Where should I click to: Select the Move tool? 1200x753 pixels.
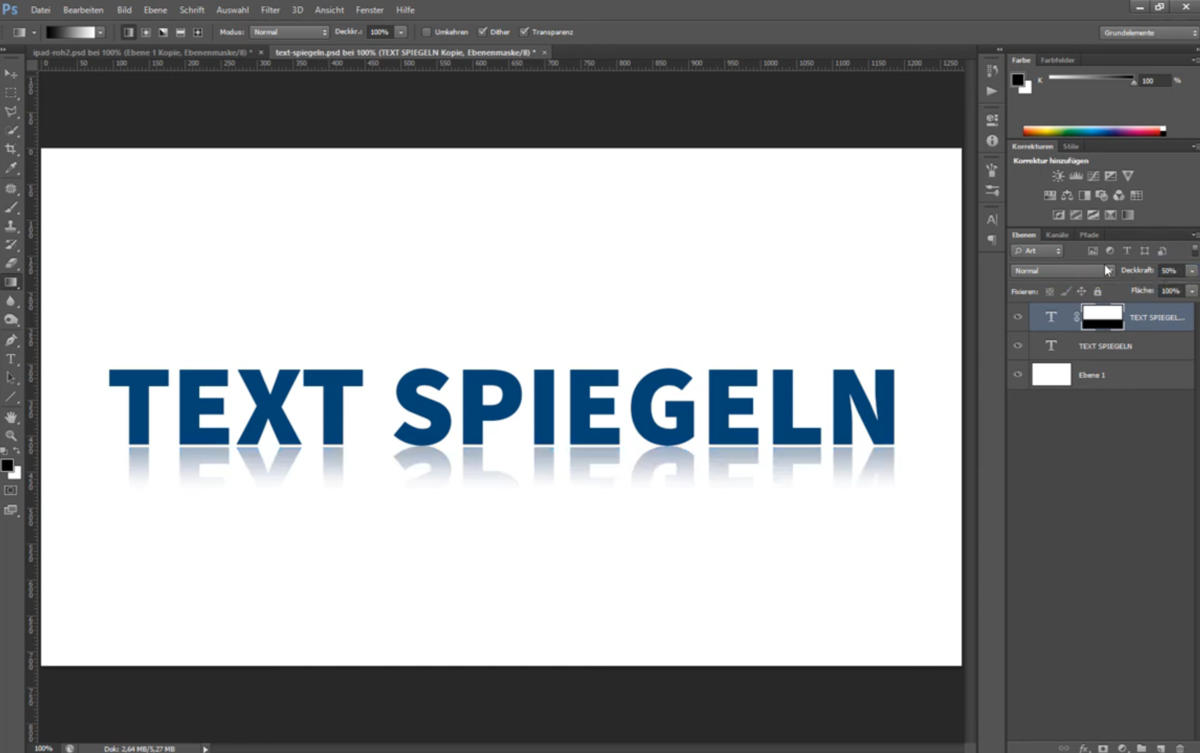coord(13,73)
